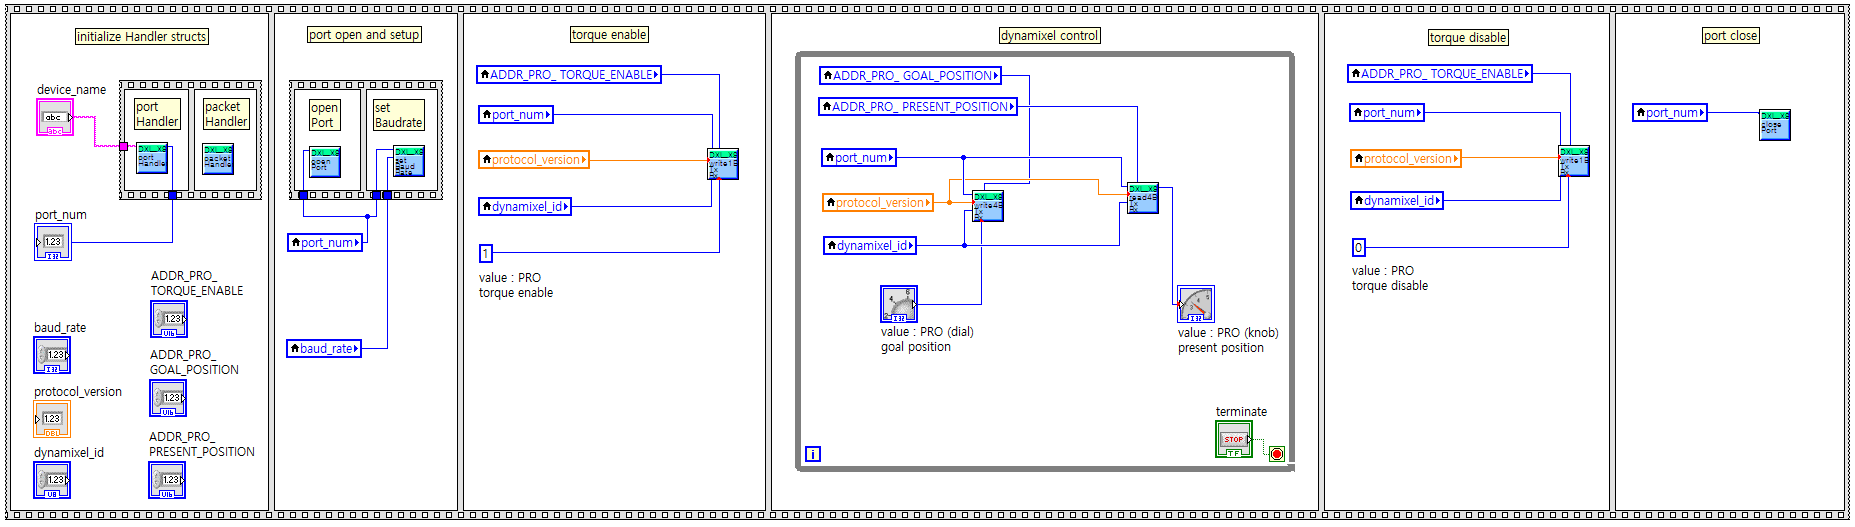Screen dimensions: 1855x527
Task: Select the port_num local variable in the torque disable frame
Action: point(1387,112)
